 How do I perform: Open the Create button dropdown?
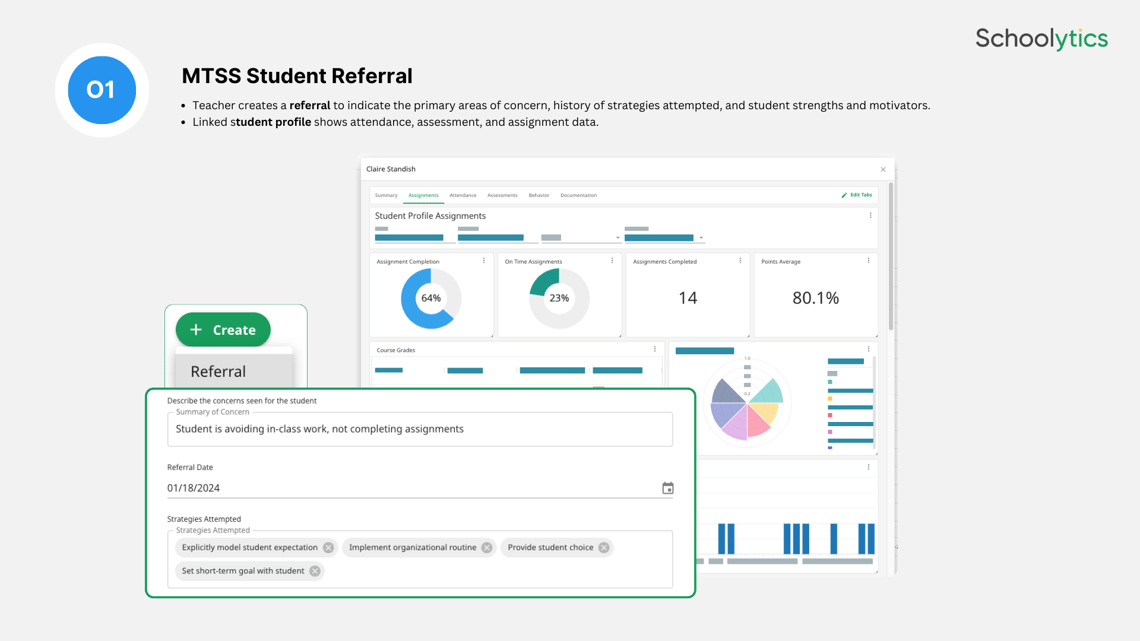(222, 329)
